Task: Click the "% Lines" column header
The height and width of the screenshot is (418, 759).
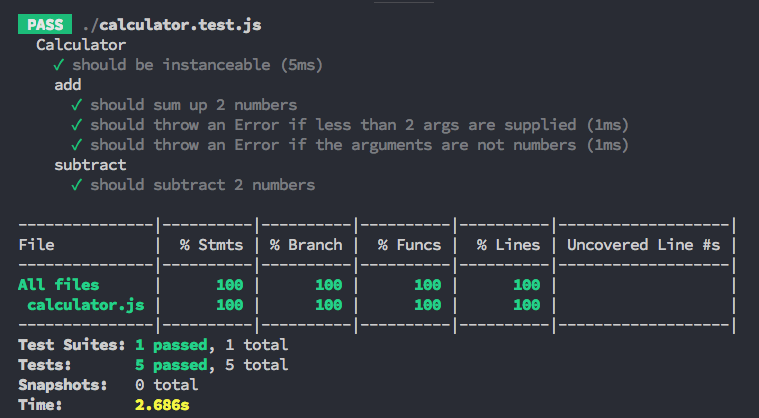Action: (508, 245)
